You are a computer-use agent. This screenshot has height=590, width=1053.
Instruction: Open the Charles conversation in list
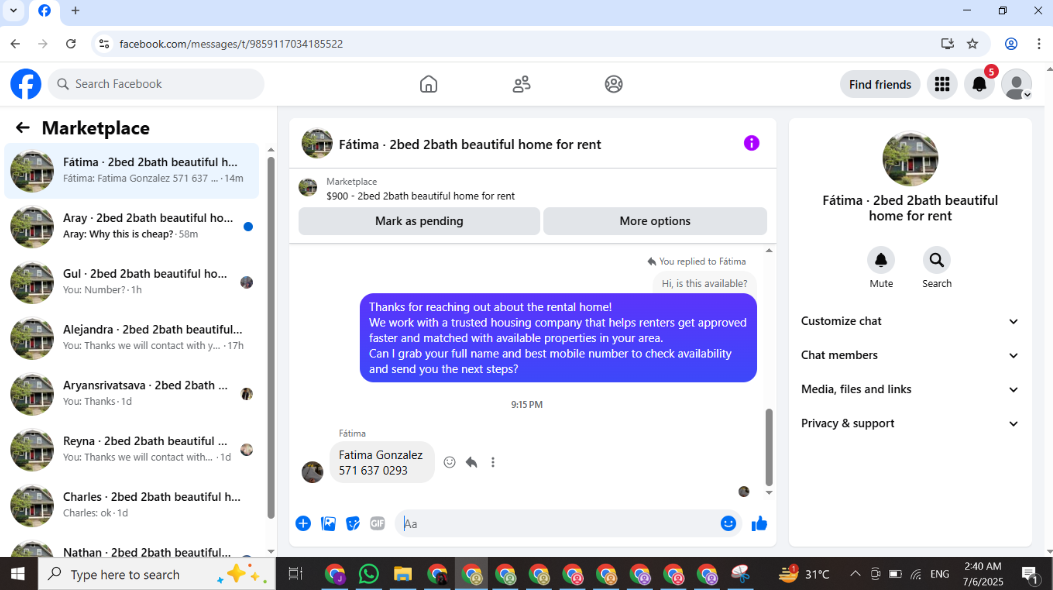(x=132, y=505)
